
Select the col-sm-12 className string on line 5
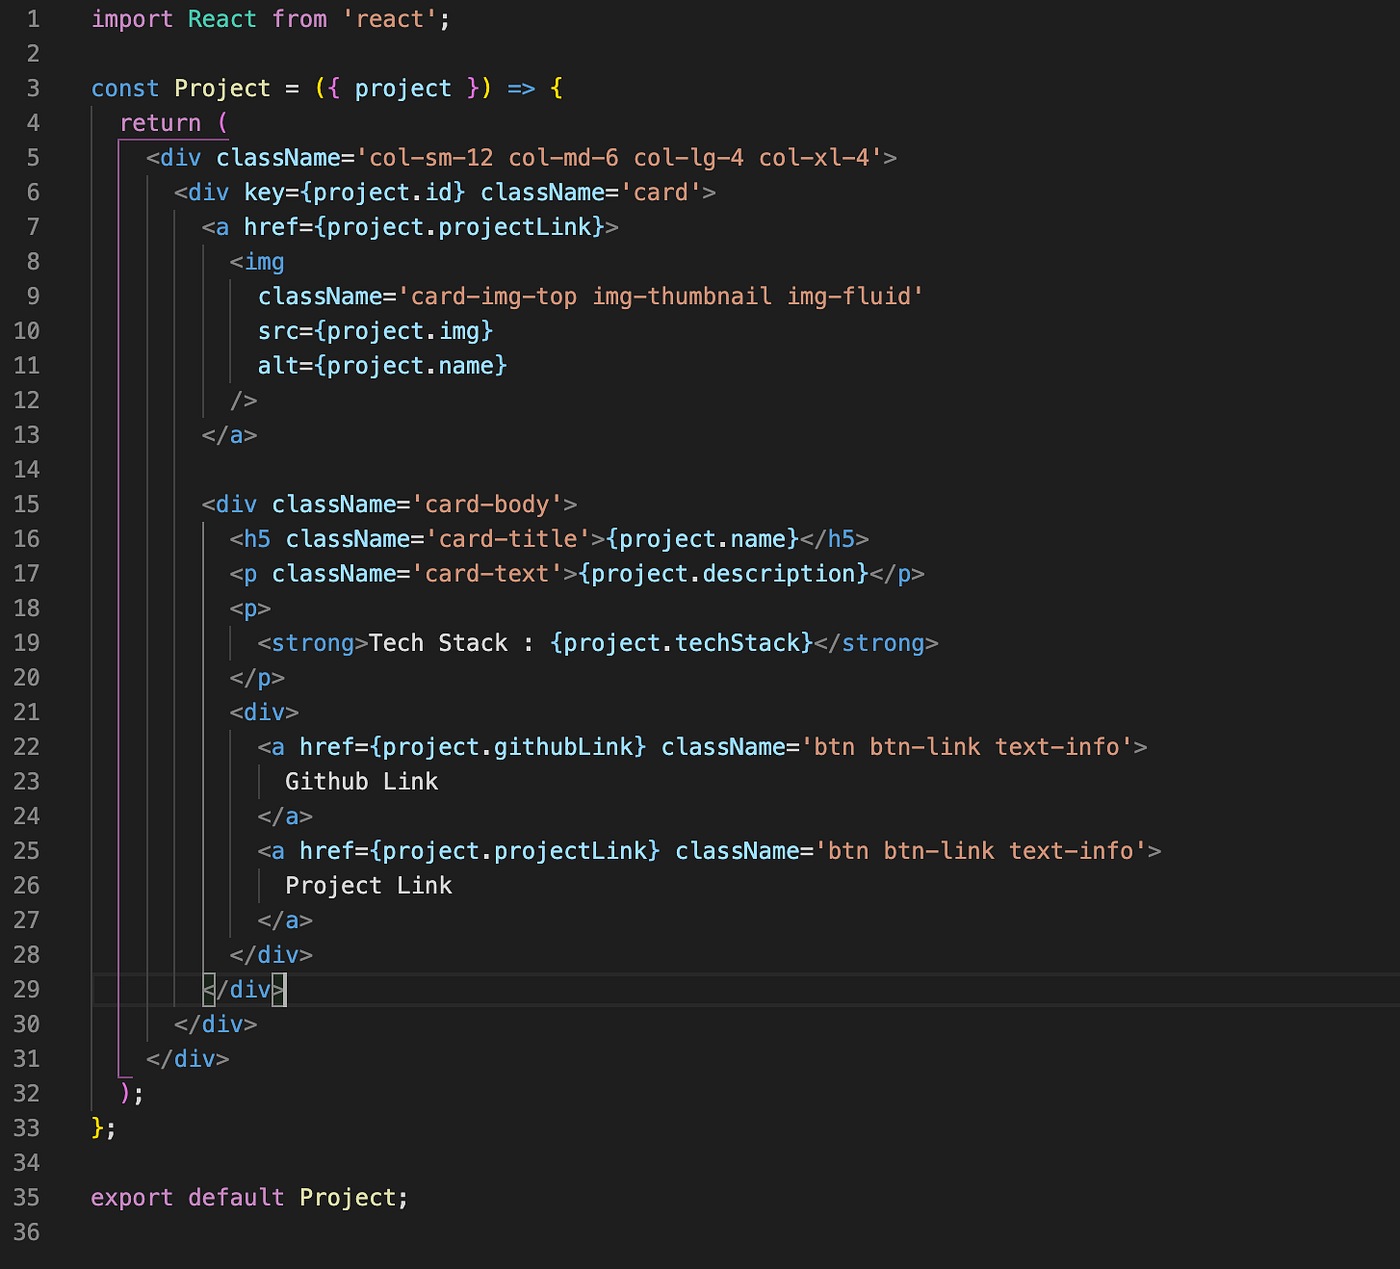[x=430, y=157]
